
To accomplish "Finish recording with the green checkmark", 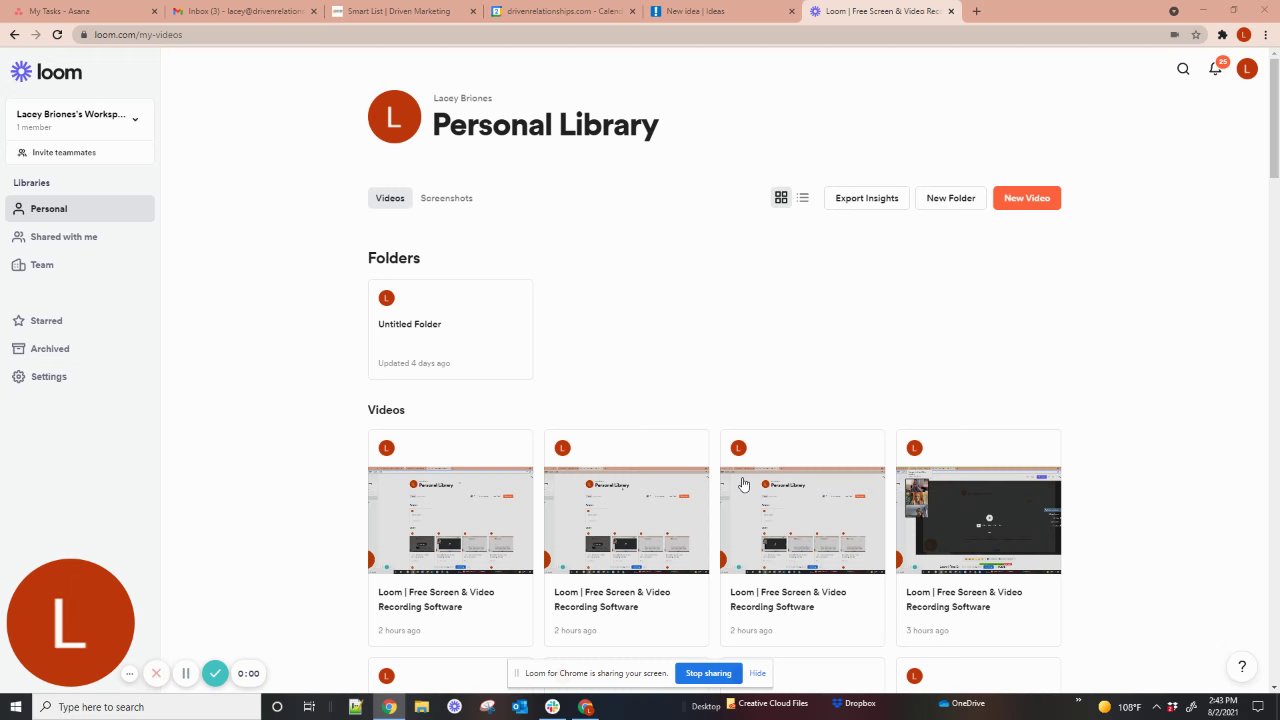I will (x=215, y=674).
